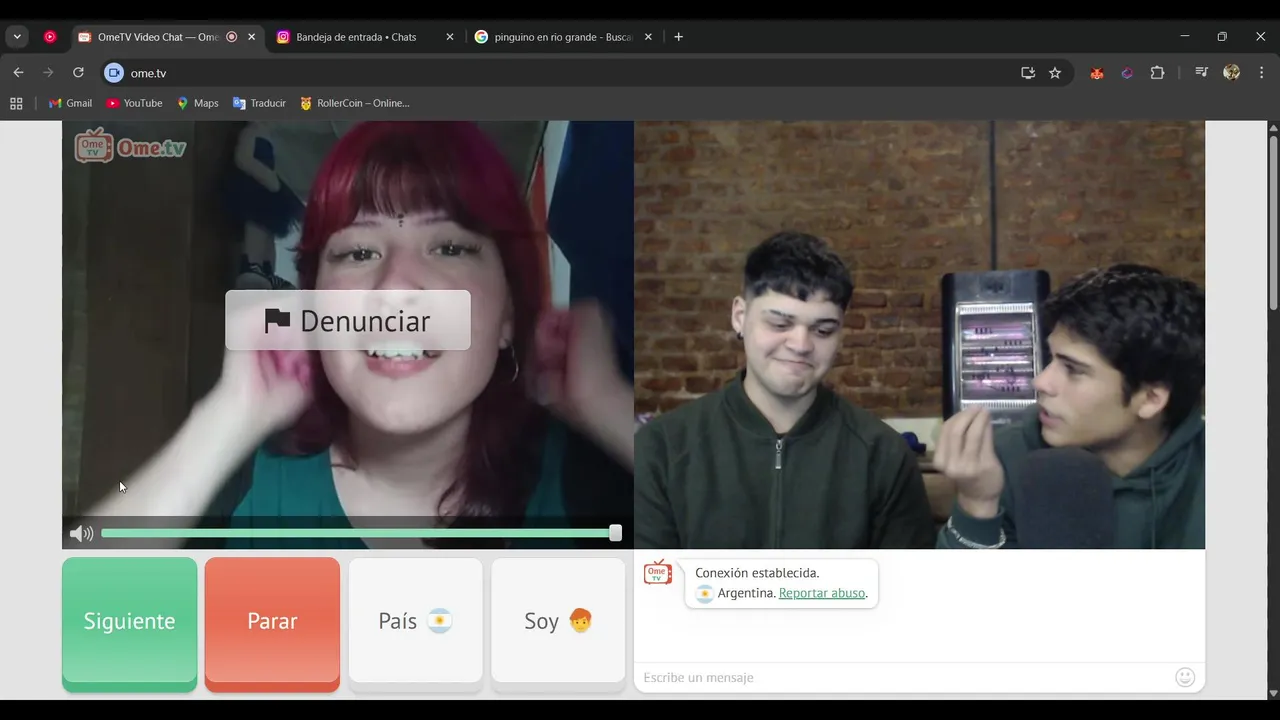Click the volume slider handle
The image size is (1280, 720).
coord(615,533)
